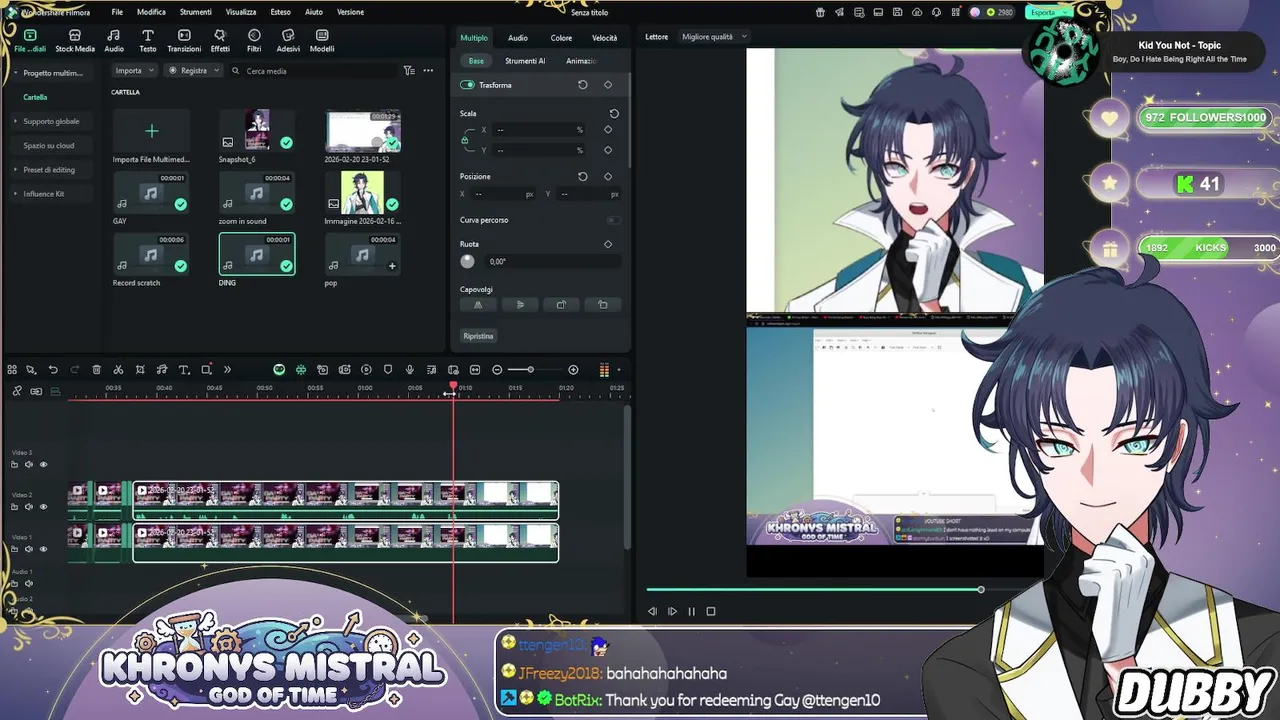Image resolution: width=1280 pixels, height=720 pixels.
Task: Hide the Video 3 track
Action: pos(43,464)
